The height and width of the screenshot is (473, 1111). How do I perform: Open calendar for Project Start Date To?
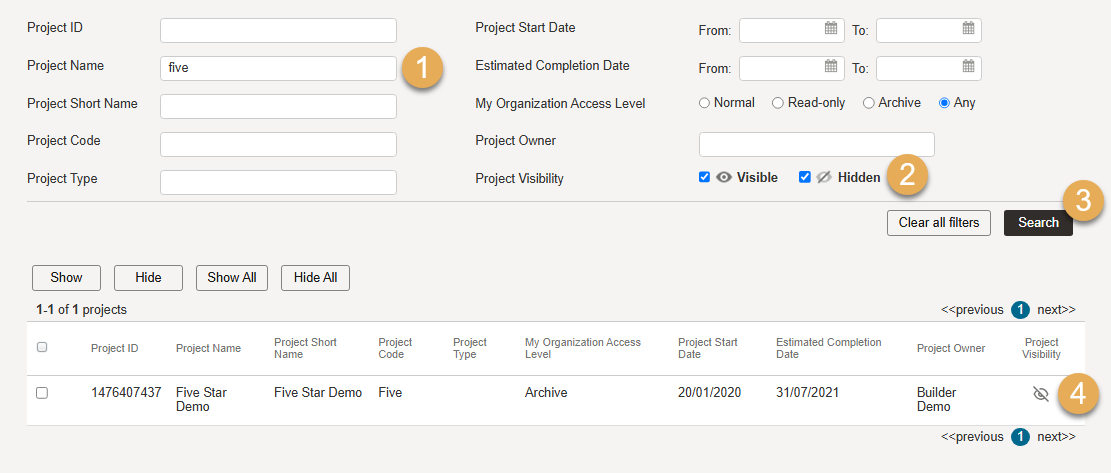(969, 28)
